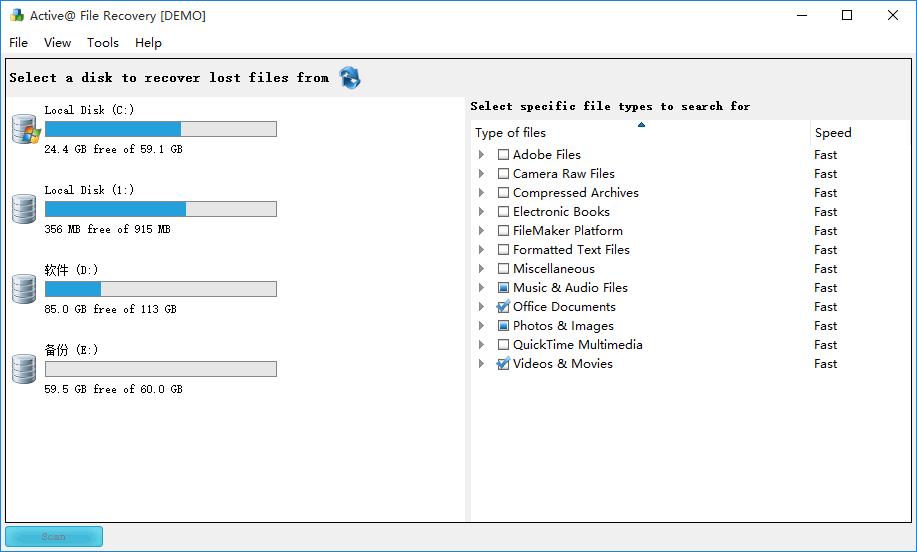
Task: Click "85.0 GB free of 113 GB" text
Action: click(111, 309)
